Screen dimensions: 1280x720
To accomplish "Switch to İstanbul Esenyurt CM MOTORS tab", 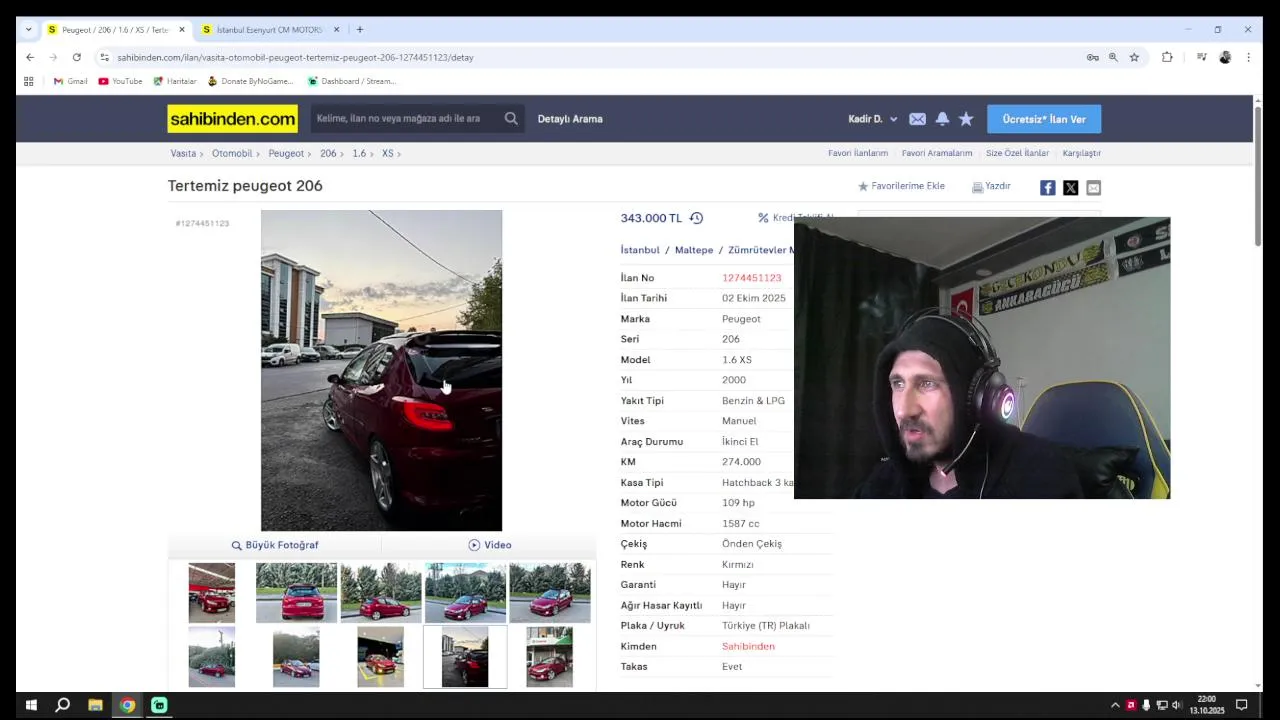I will coord(270,30).
